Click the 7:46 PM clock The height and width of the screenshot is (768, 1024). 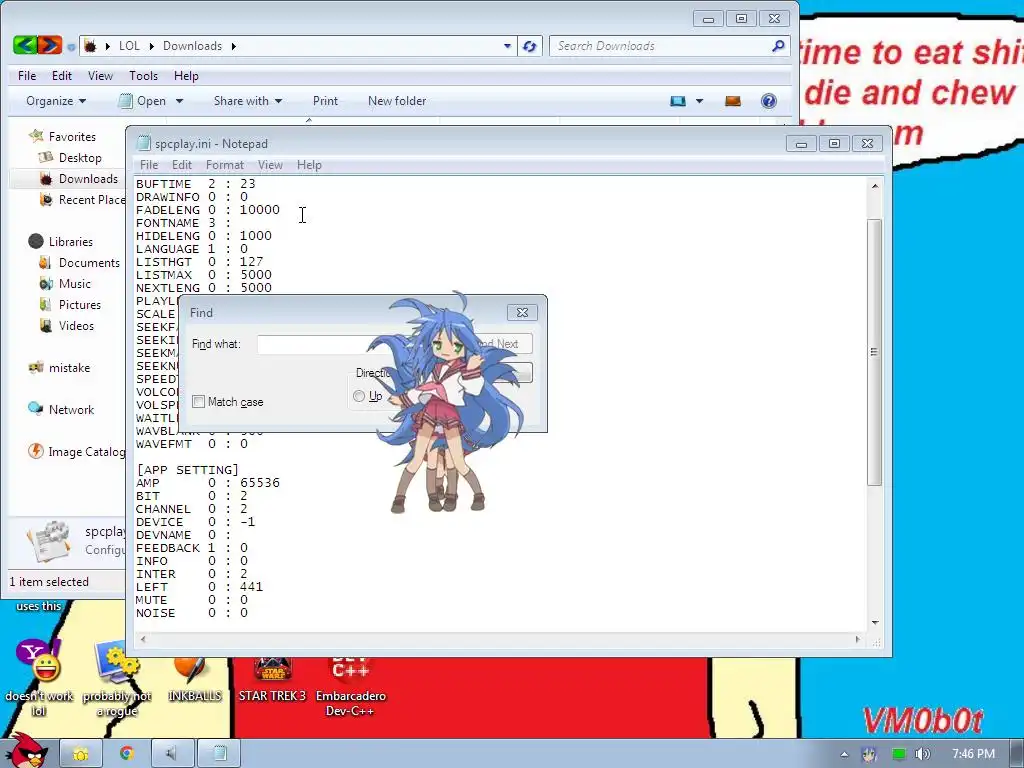(x=973, y=754)
